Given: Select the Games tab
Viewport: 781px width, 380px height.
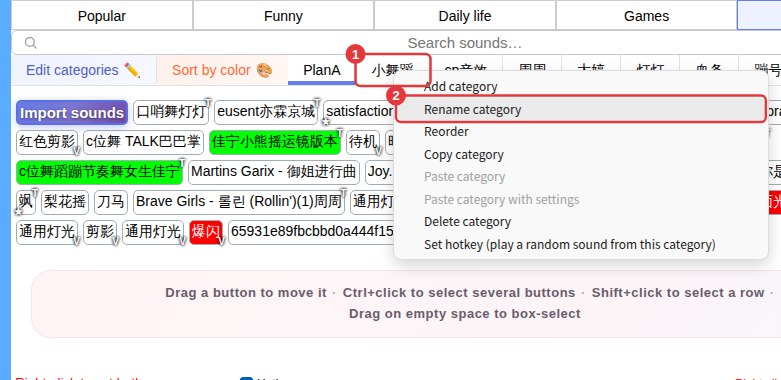Looking at the screenshot, I should [646, 16].
